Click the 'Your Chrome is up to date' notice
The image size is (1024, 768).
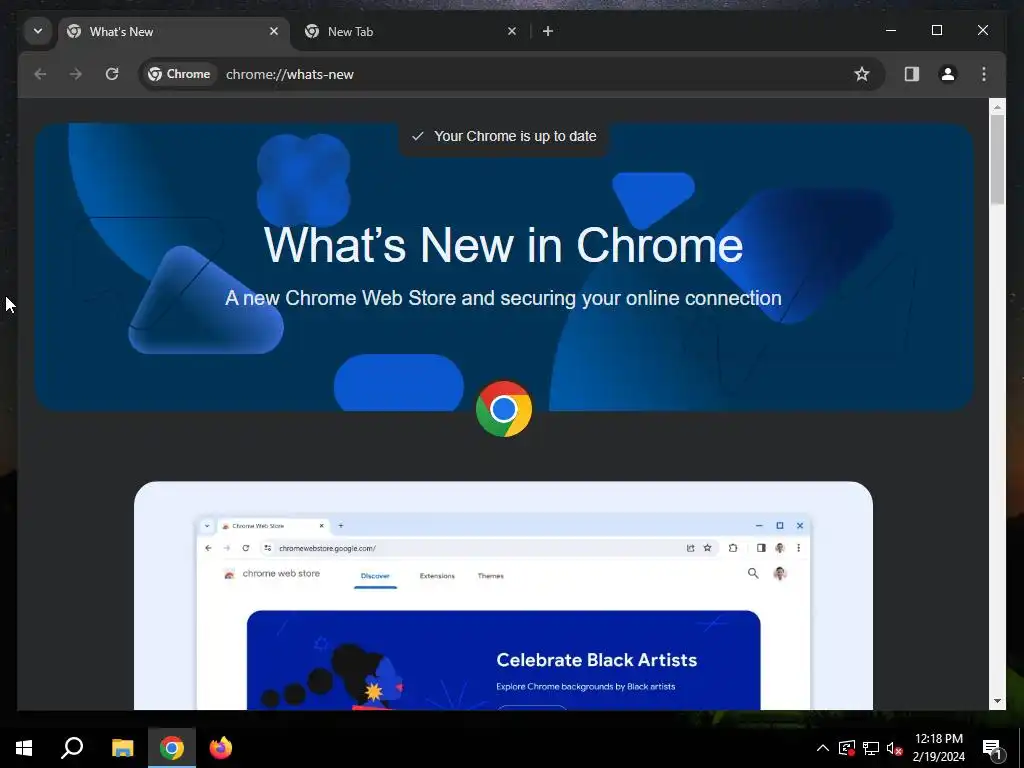point(504,136)
